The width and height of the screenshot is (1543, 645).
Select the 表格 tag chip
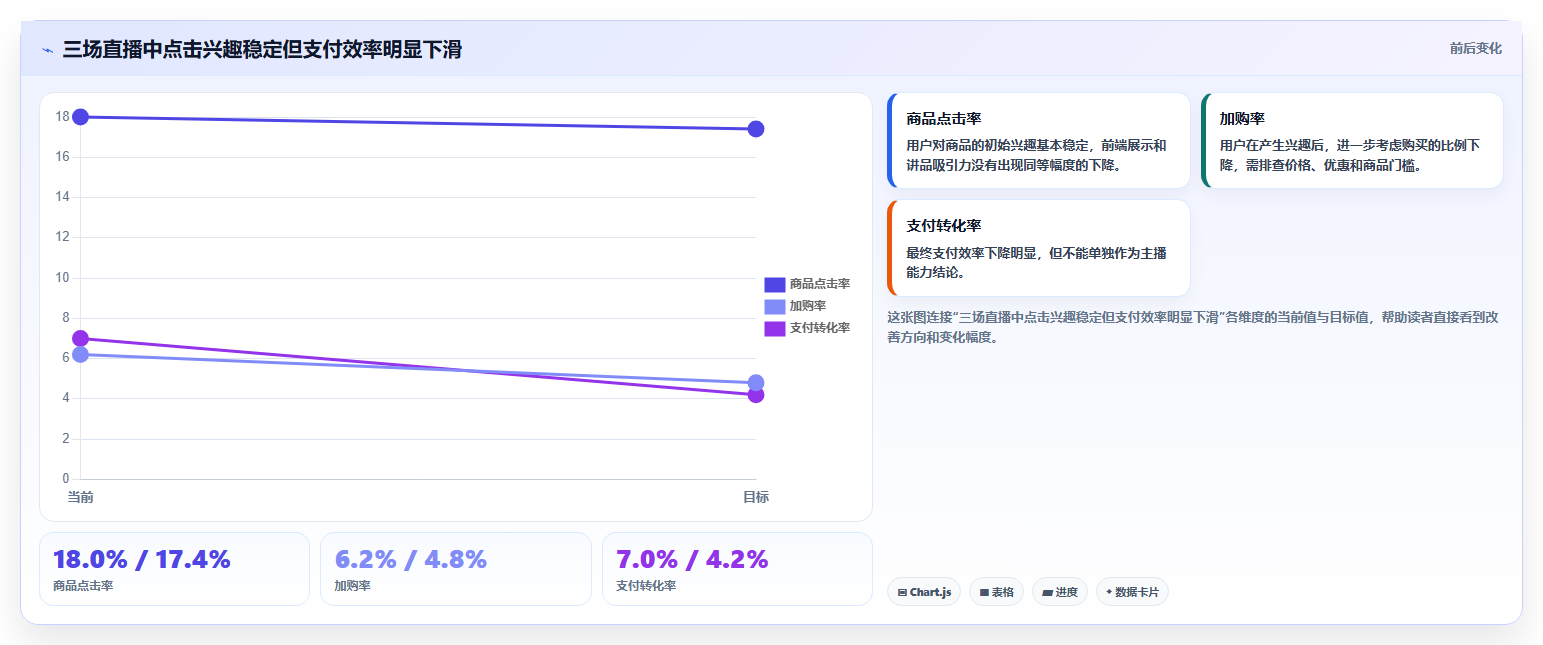(996, 592)
